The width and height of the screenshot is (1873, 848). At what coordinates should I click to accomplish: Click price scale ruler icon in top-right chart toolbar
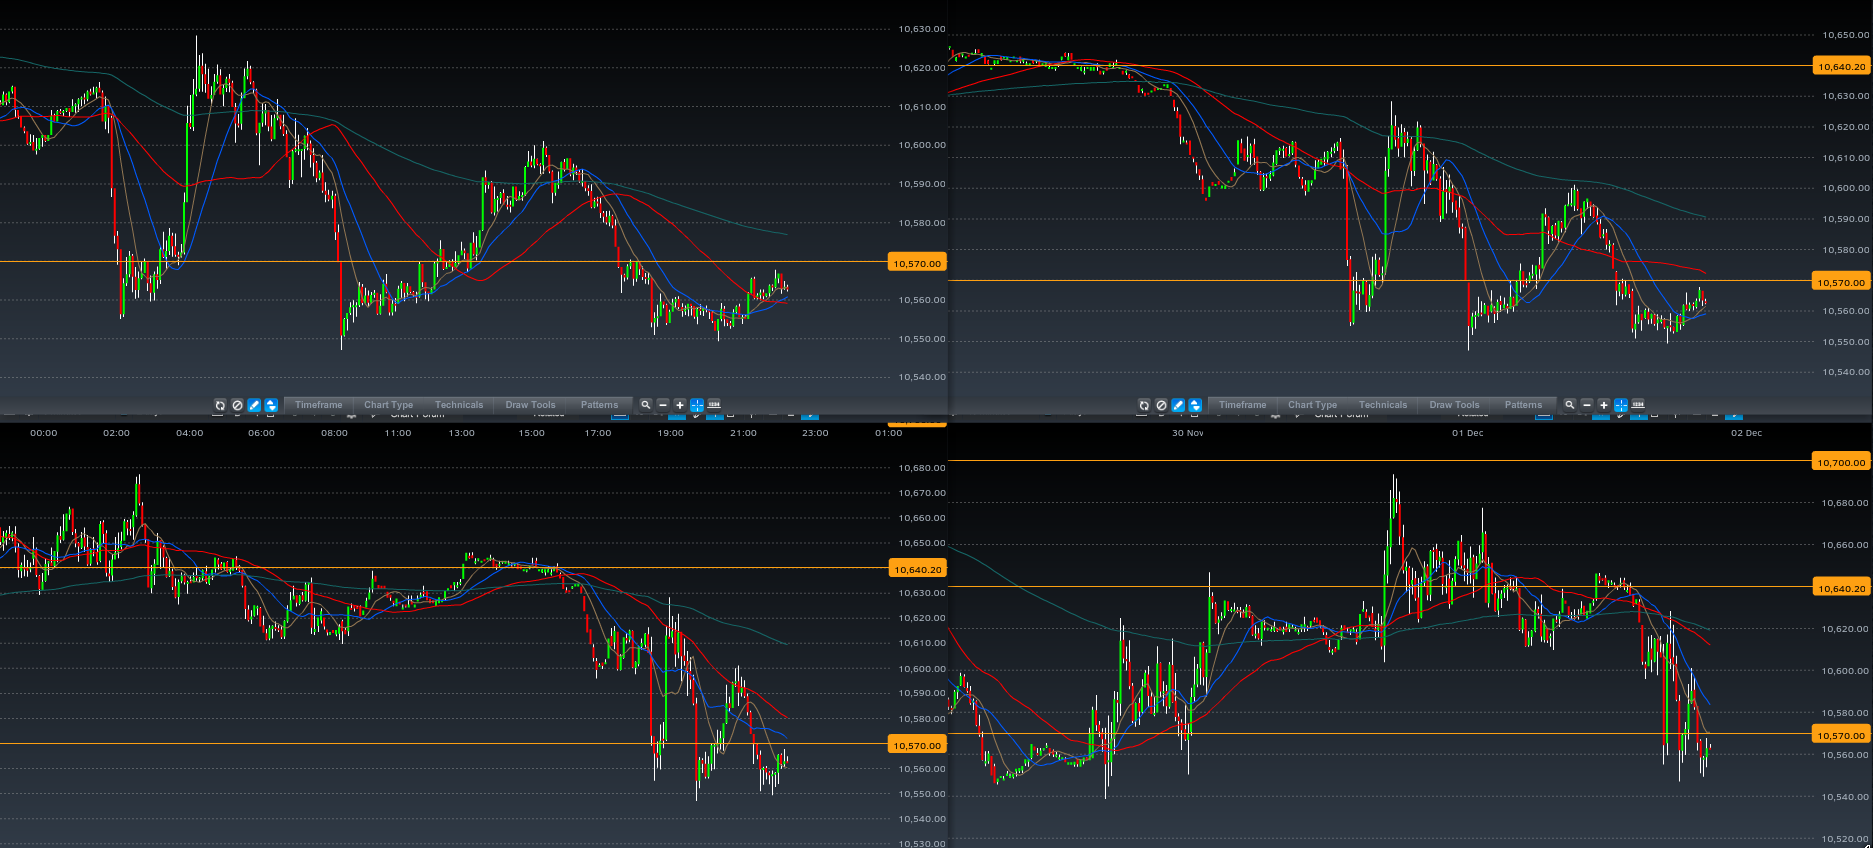click(1638, 405)
